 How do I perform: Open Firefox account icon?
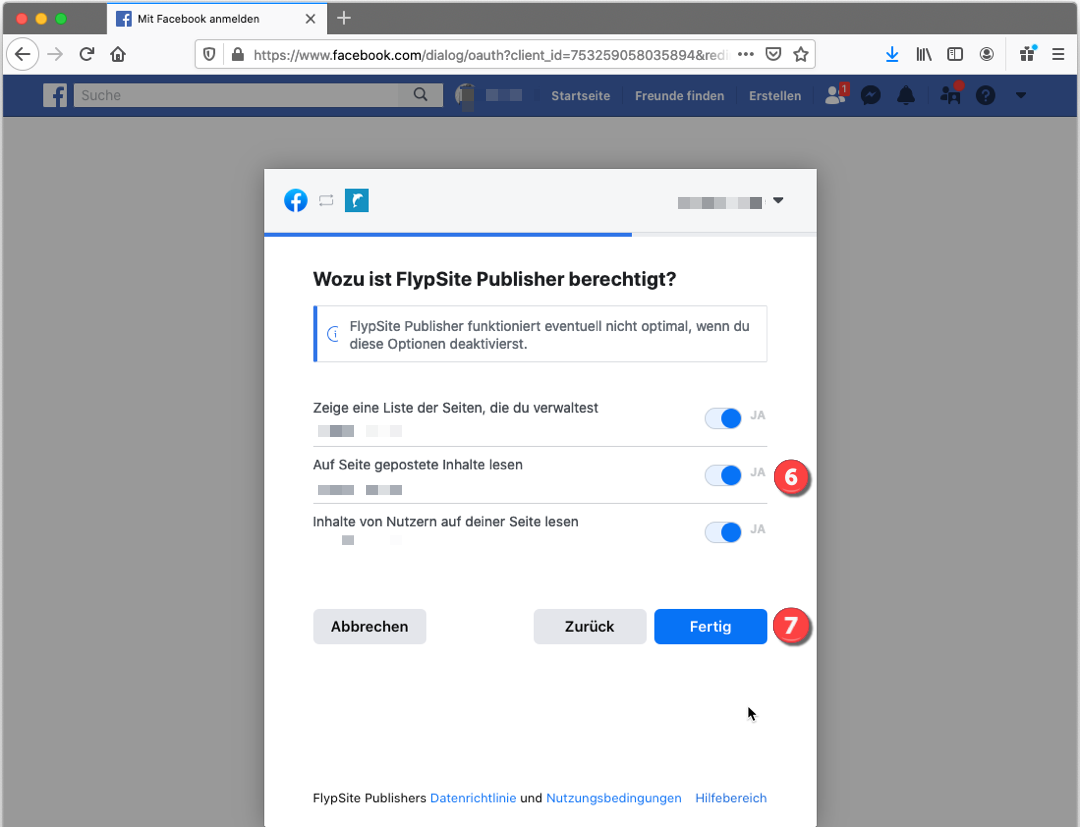coord(987,54)
